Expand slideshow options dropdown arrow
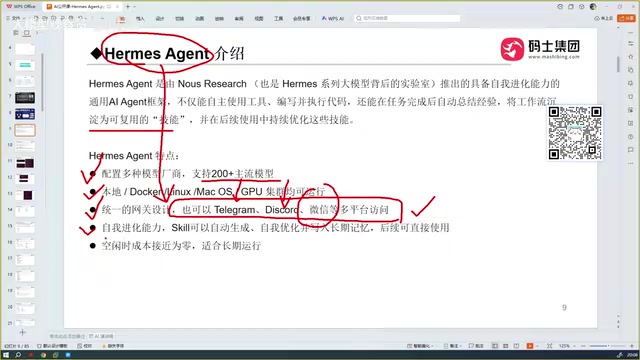 point(537,346)
